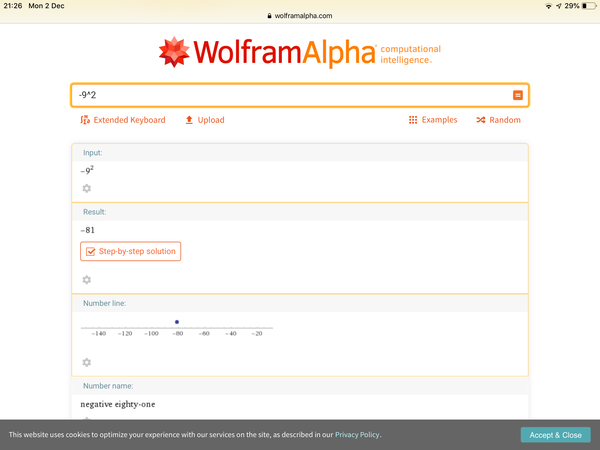Click the 'computational intelligence' tagline
The image size is (600, 450).
[410, 55]
